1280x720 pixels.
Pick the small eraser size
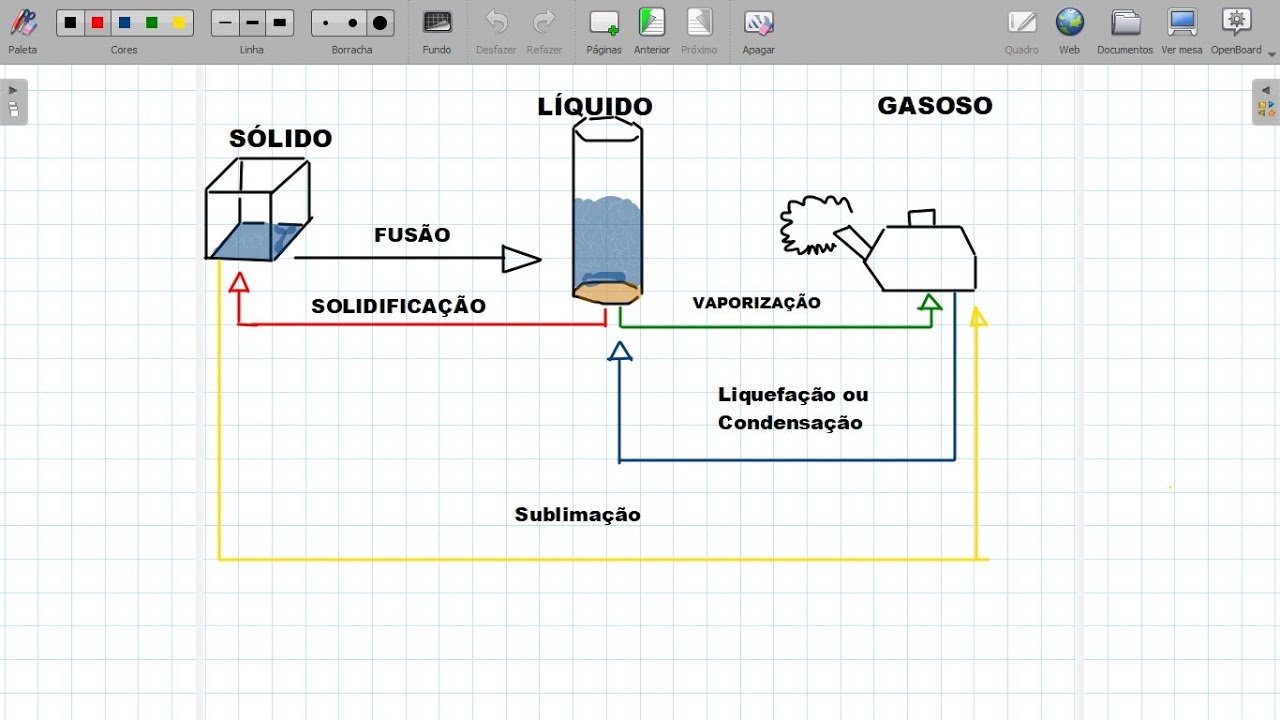pyautogui.click(x=326, y=22)
